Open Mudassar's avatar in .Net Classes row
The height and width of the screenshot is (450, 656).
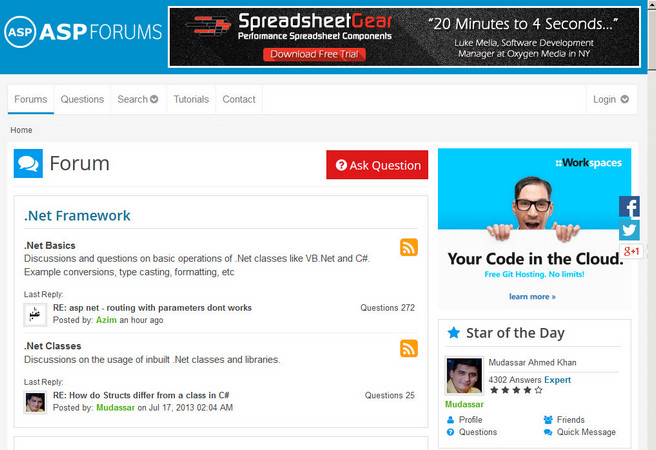35,403
